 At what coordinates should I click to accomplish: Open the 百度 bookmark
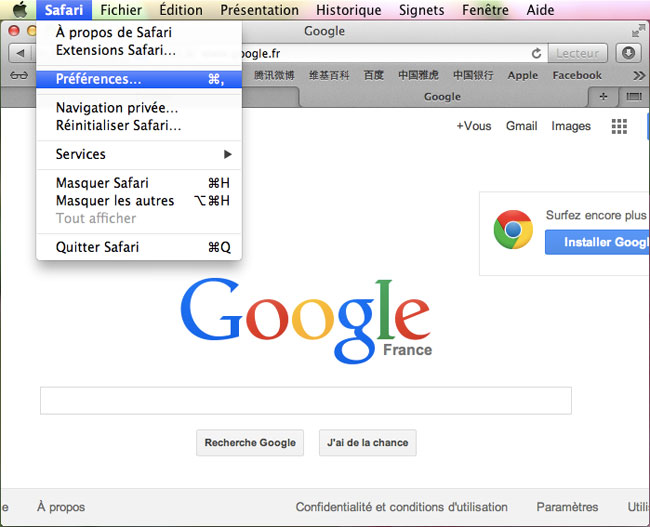374,75
